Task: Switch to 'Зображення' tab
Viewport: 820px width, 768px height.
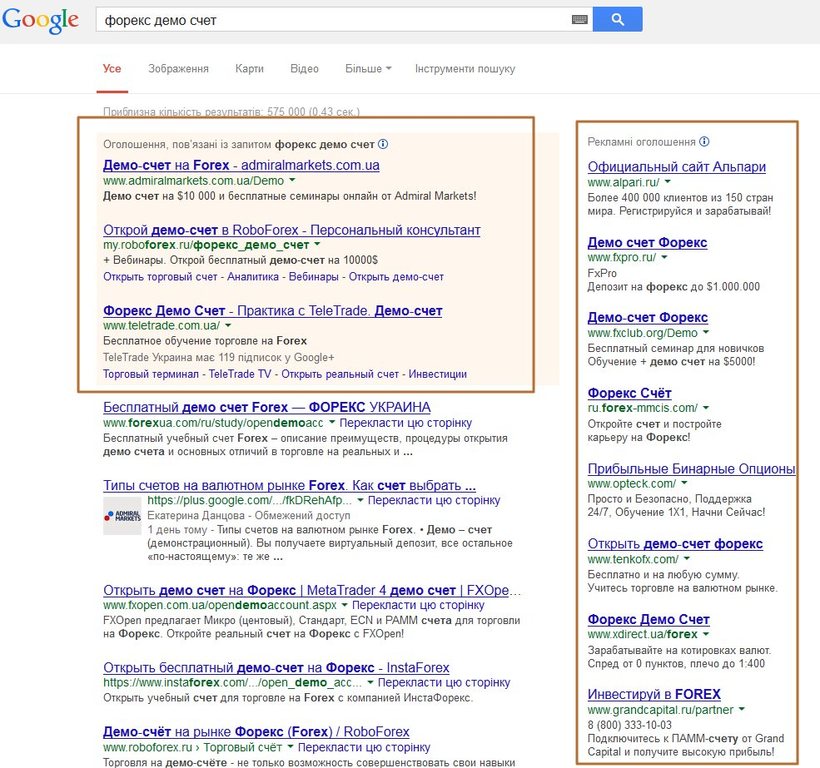Action: point(178,68)
